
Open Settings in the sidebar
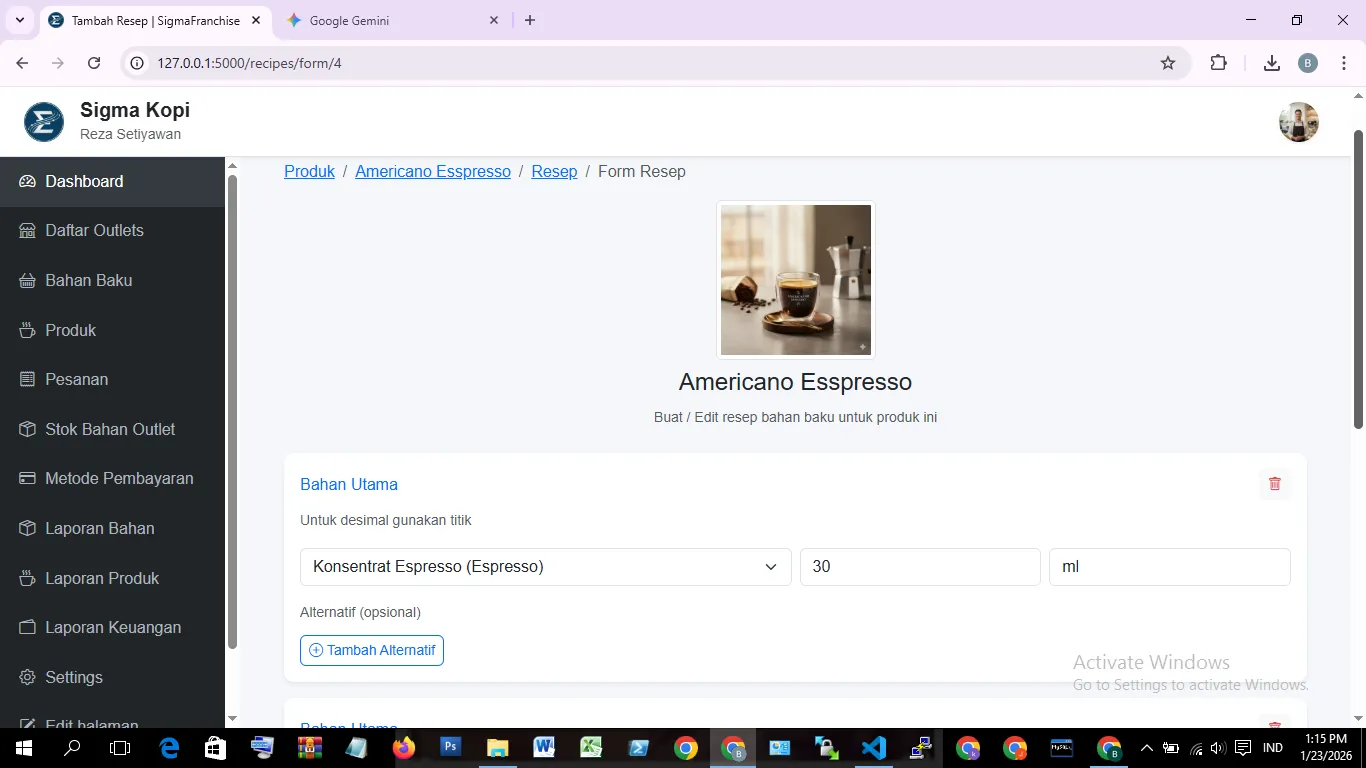(x=112, y=677)
